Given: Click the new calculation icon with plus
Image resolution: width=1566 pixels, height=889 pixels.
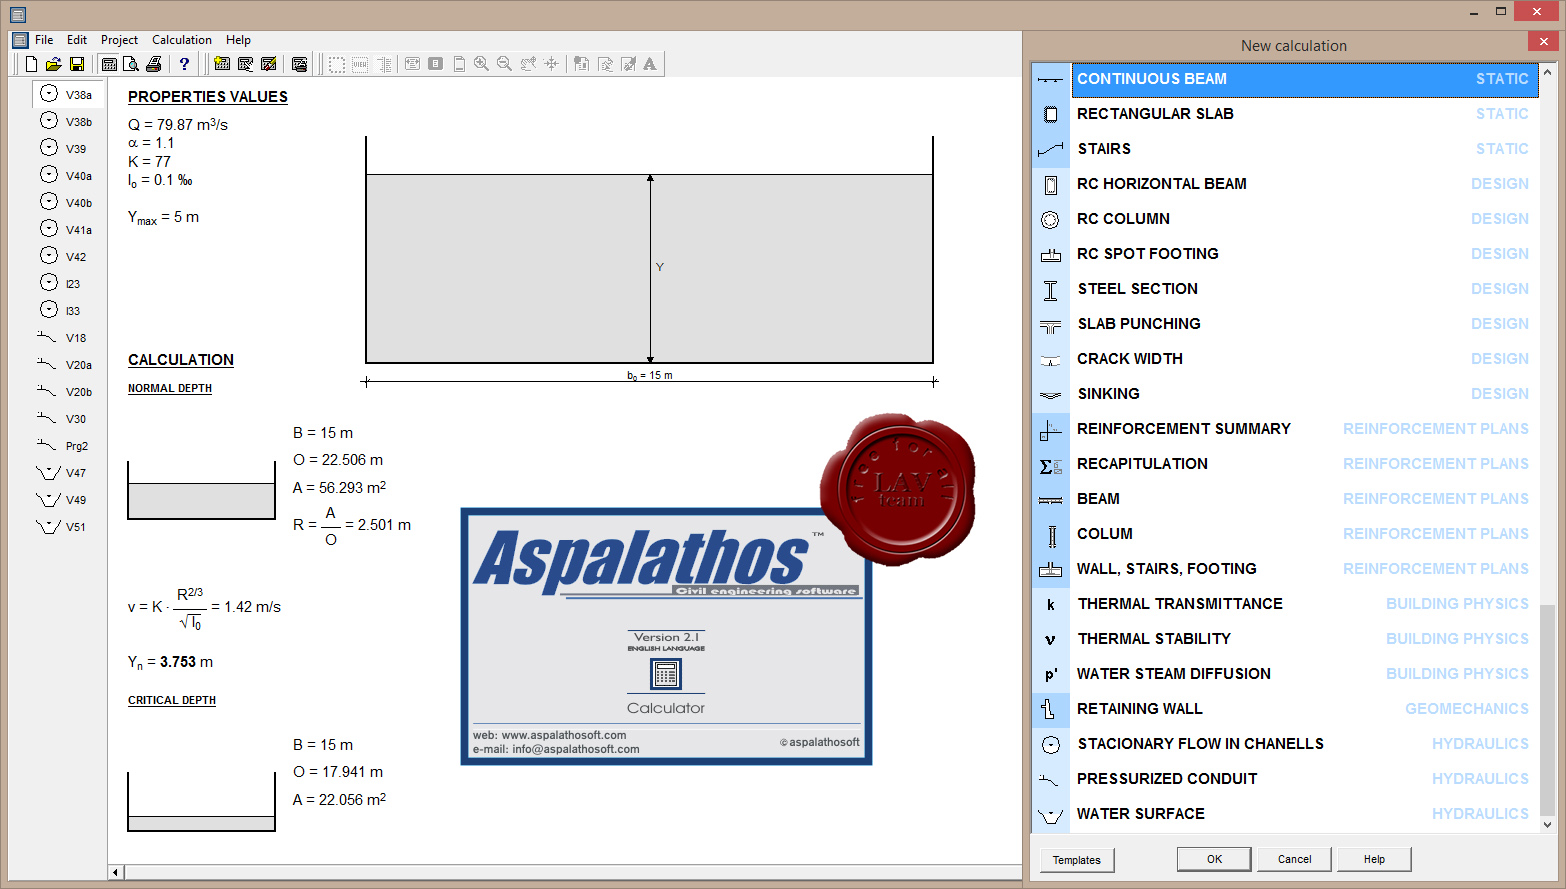Looking at the screenshot, I should point(222,64).
